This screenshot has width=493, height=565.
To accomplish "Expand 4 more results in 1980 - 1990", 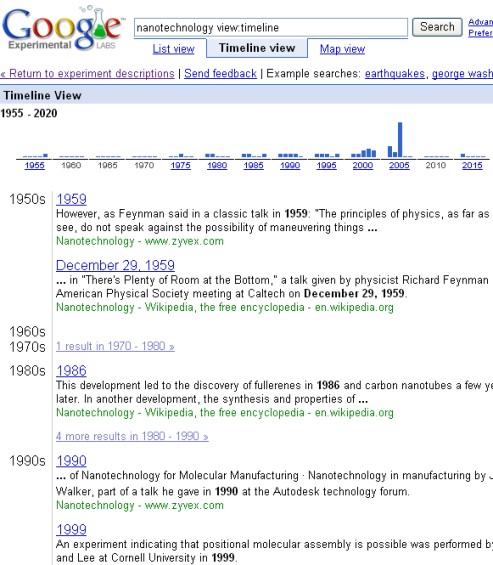I will [132, 436].
